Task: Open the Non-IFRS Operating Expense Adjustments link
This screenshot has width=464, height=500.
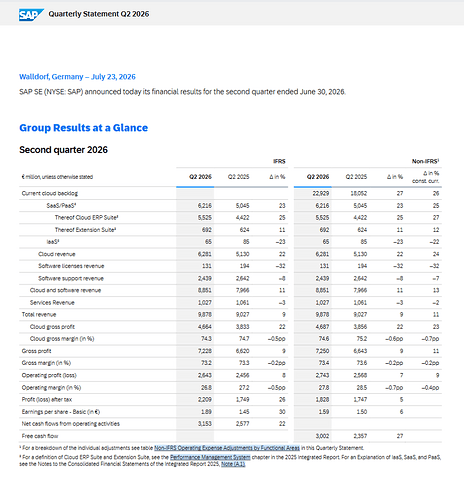Action: pyautogui.click(x=227, y=448)
